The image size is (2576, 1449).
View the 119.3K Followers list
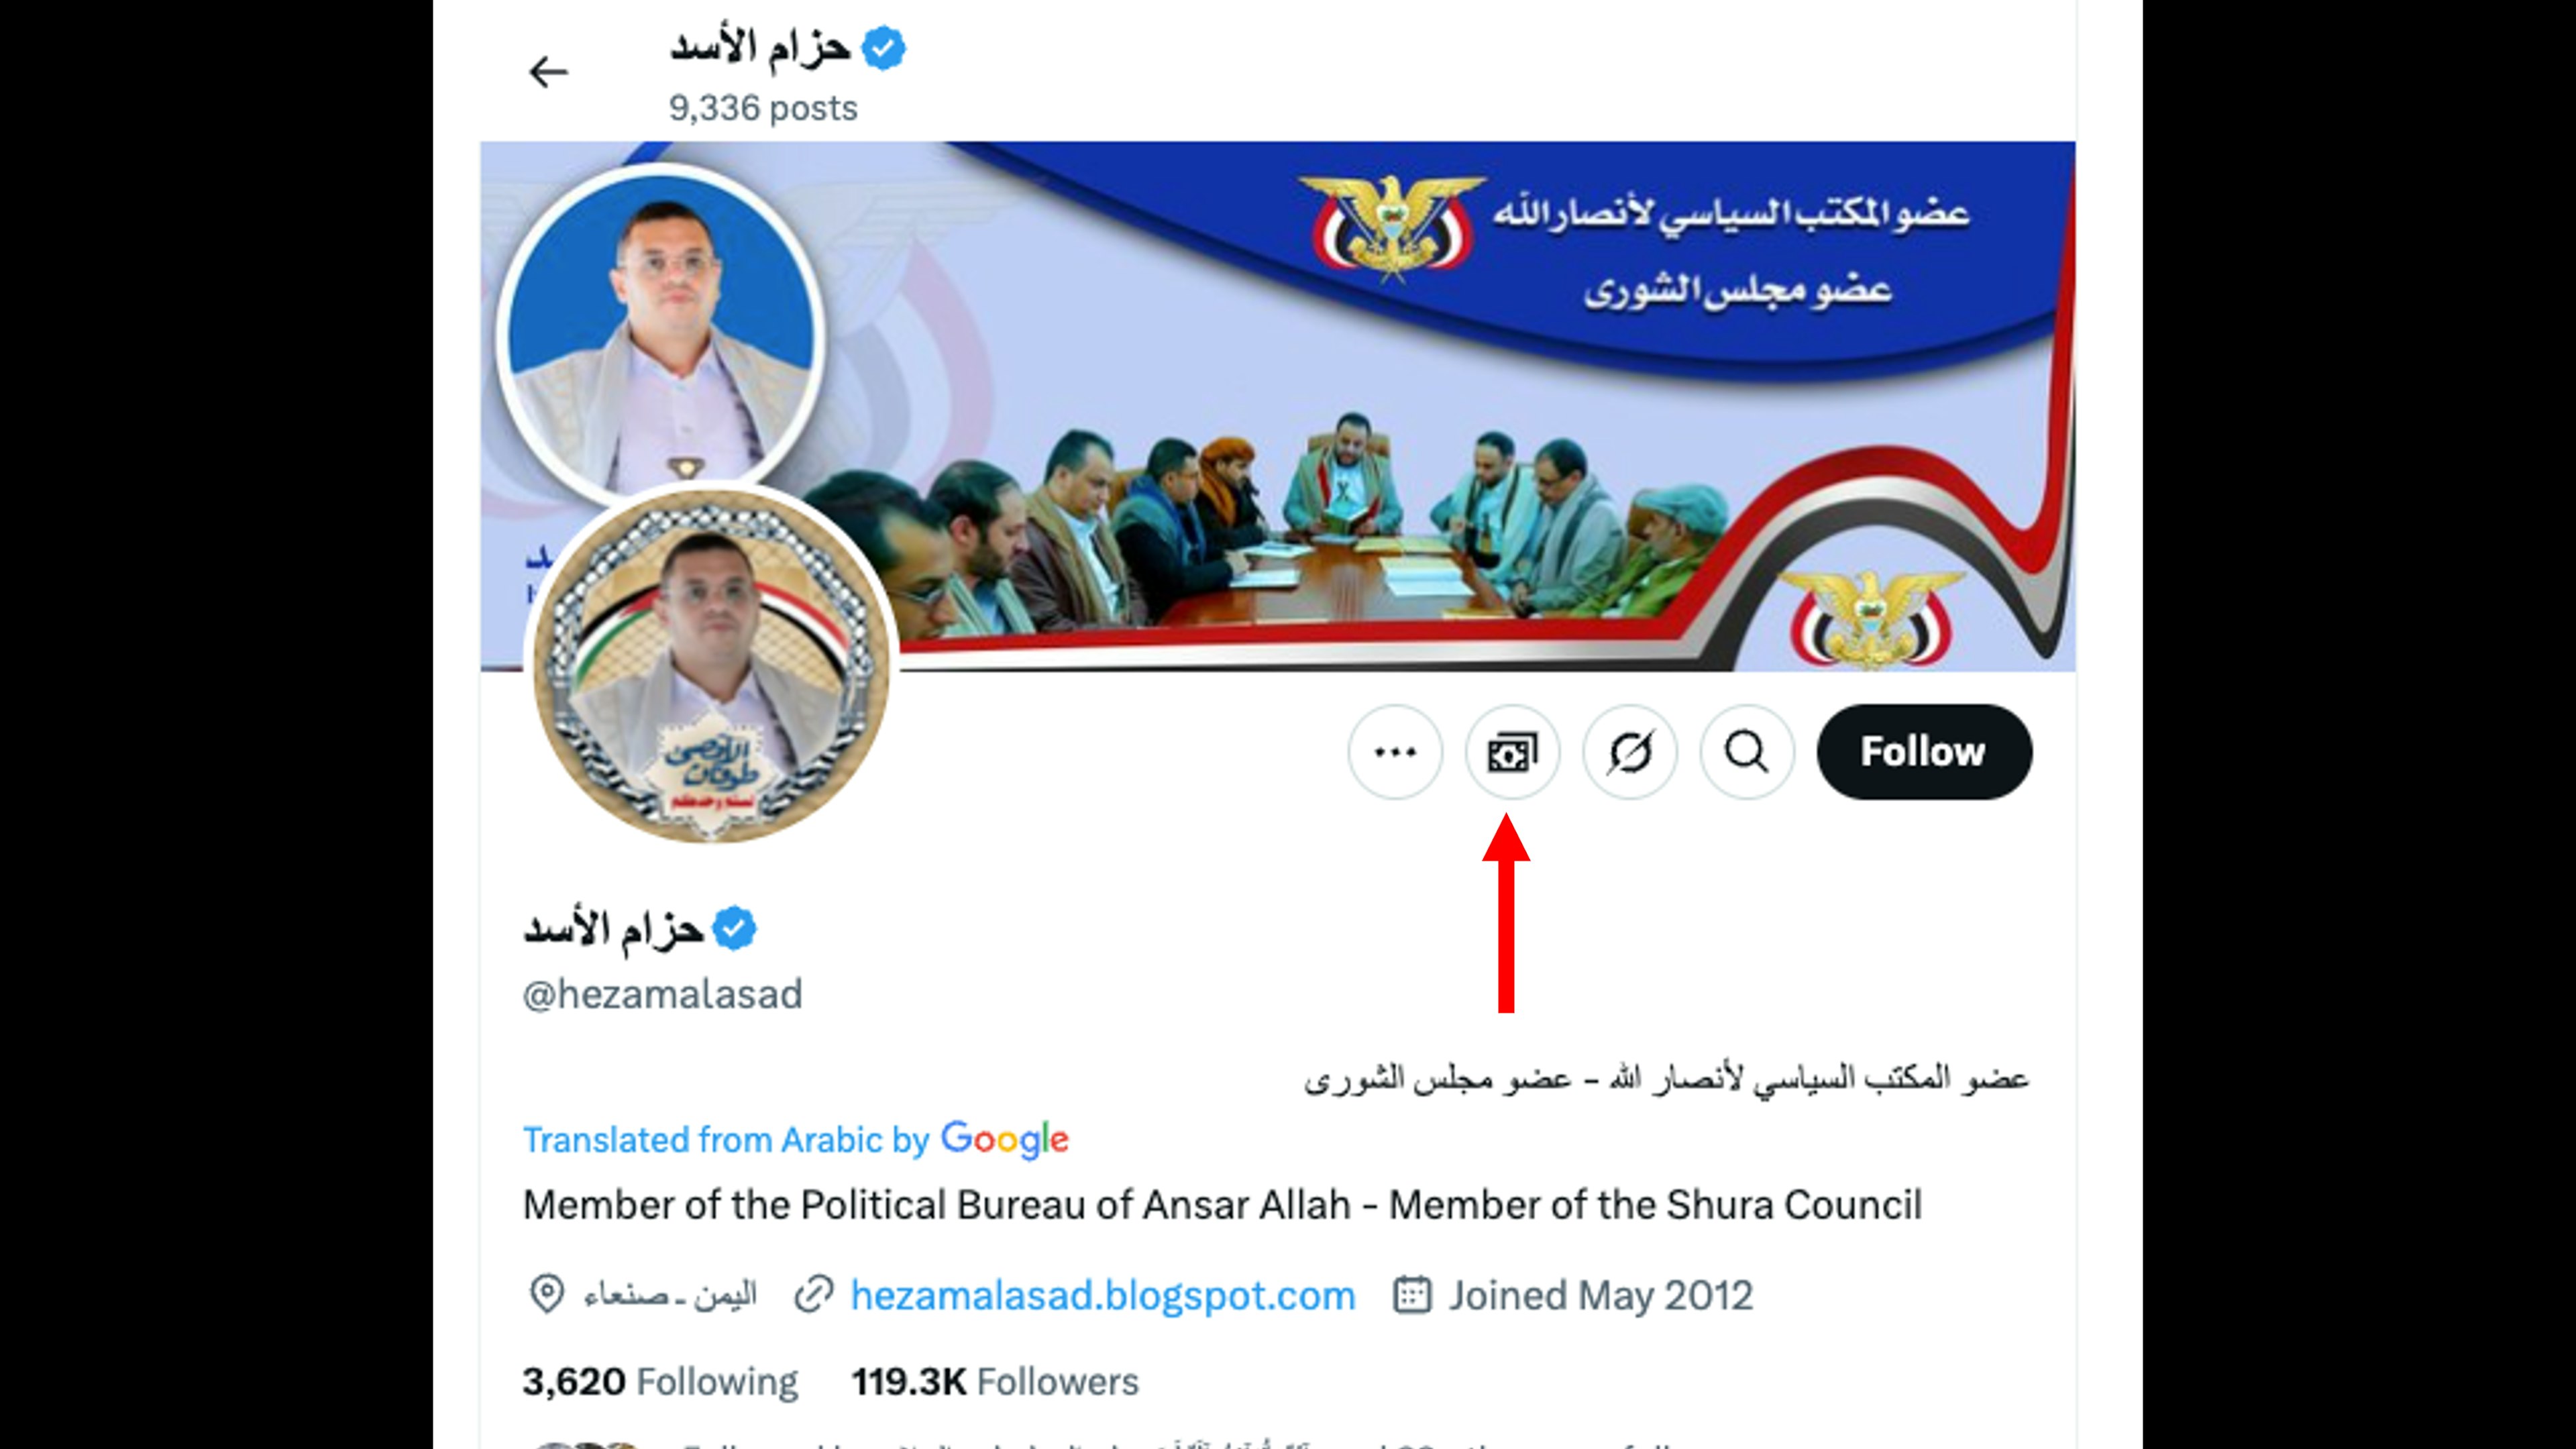click(x=995, y=1381)
